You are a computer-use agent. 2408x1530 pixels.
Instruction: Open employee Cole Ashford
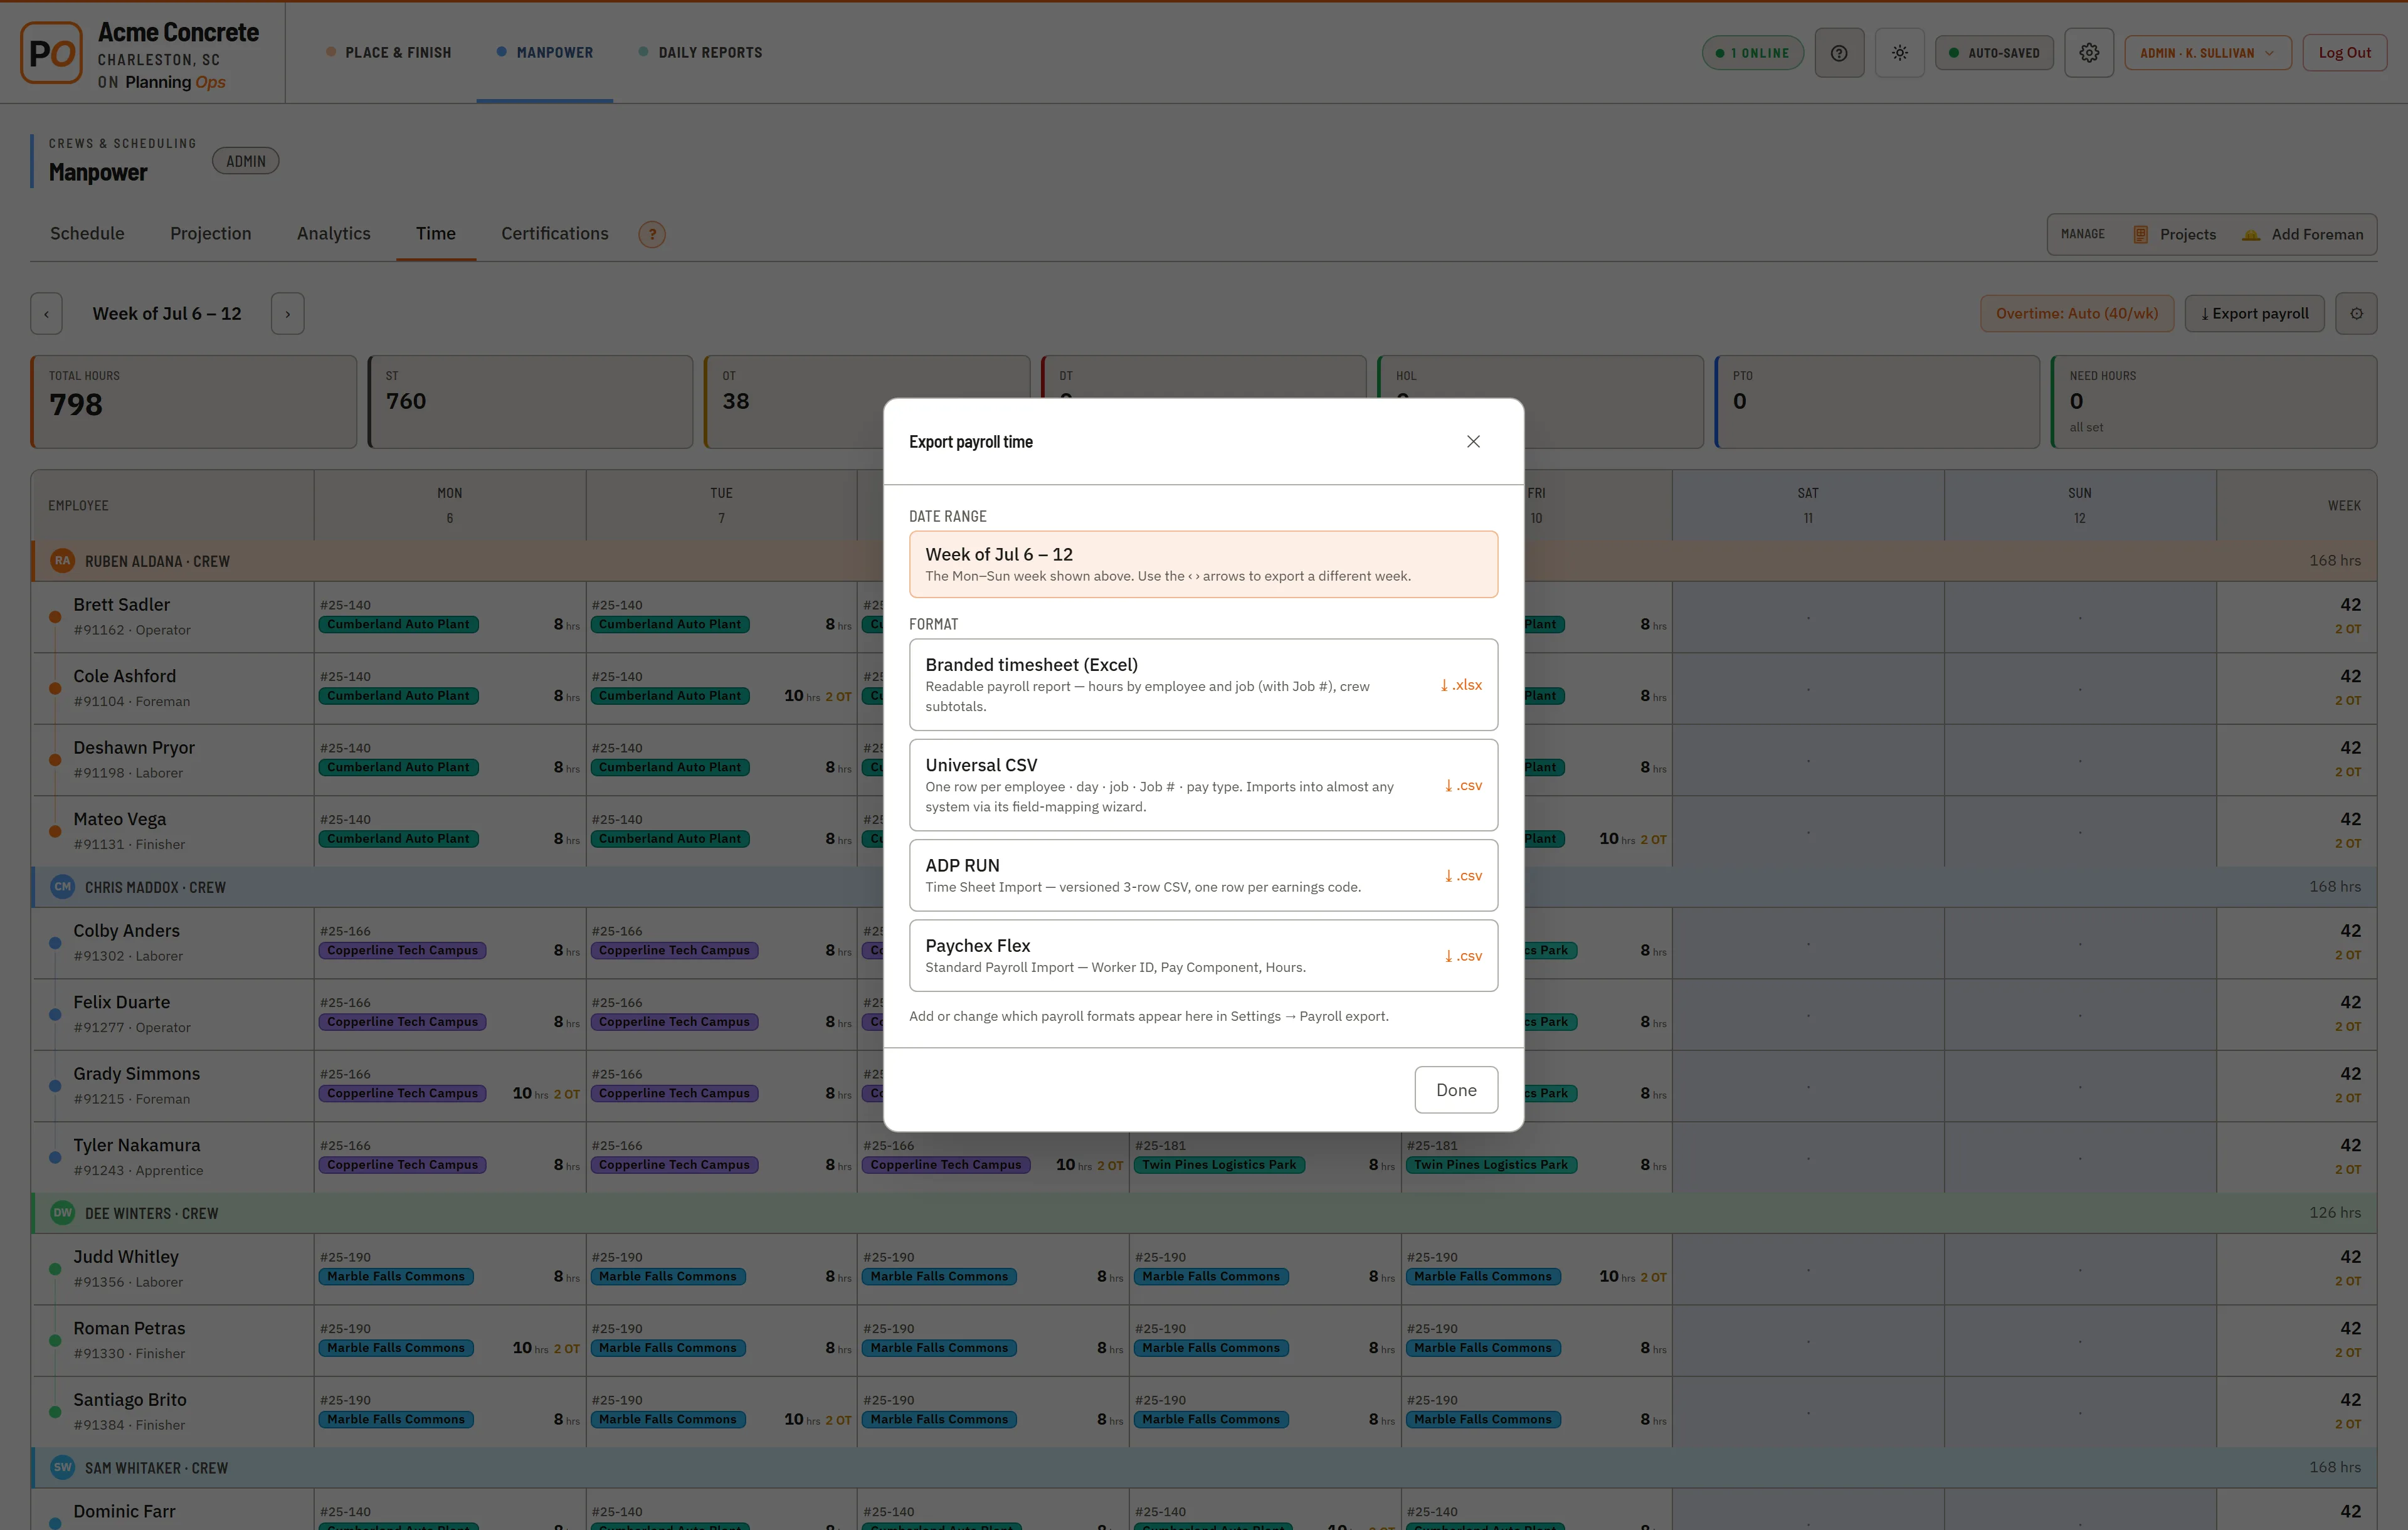(x=124, y=676)
